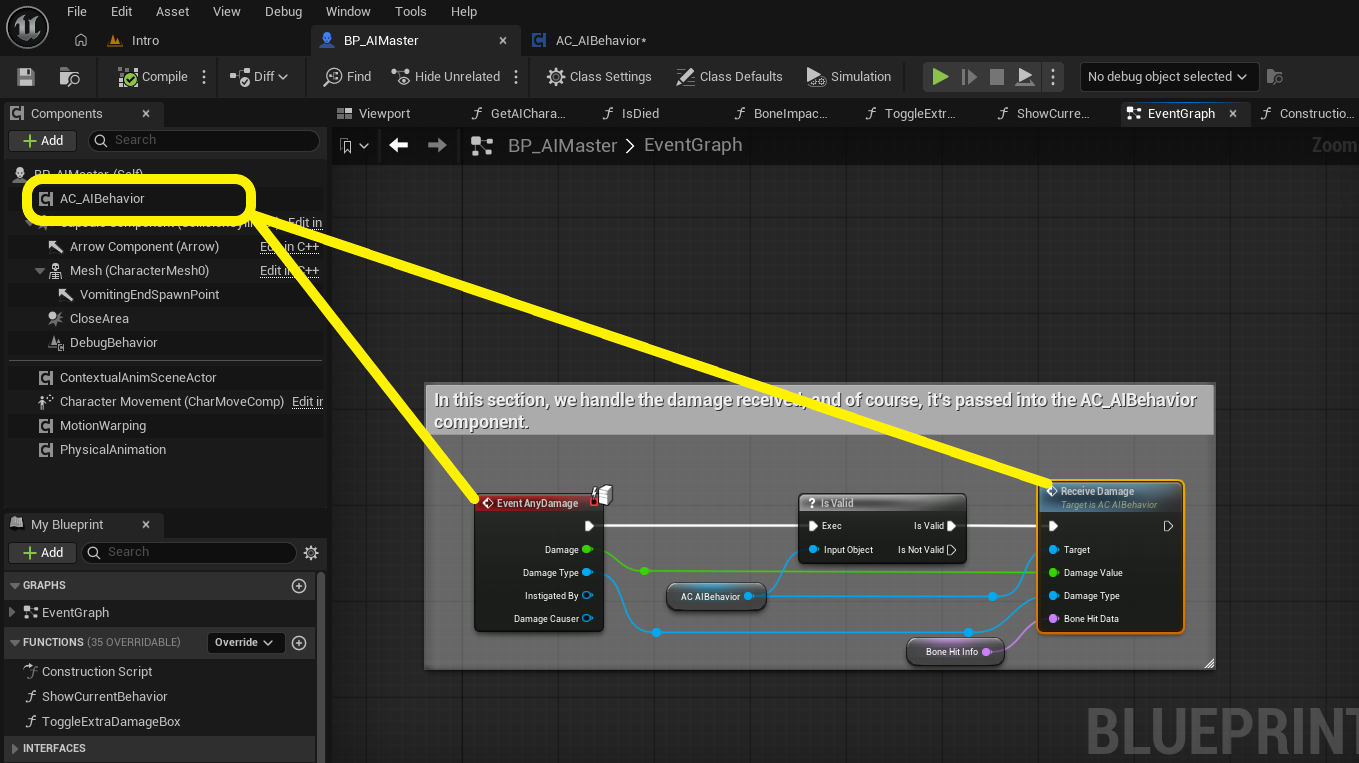Viewport: 1359px width, 763px height.
Task: Open the Debug menu
Action: (284, 12)
